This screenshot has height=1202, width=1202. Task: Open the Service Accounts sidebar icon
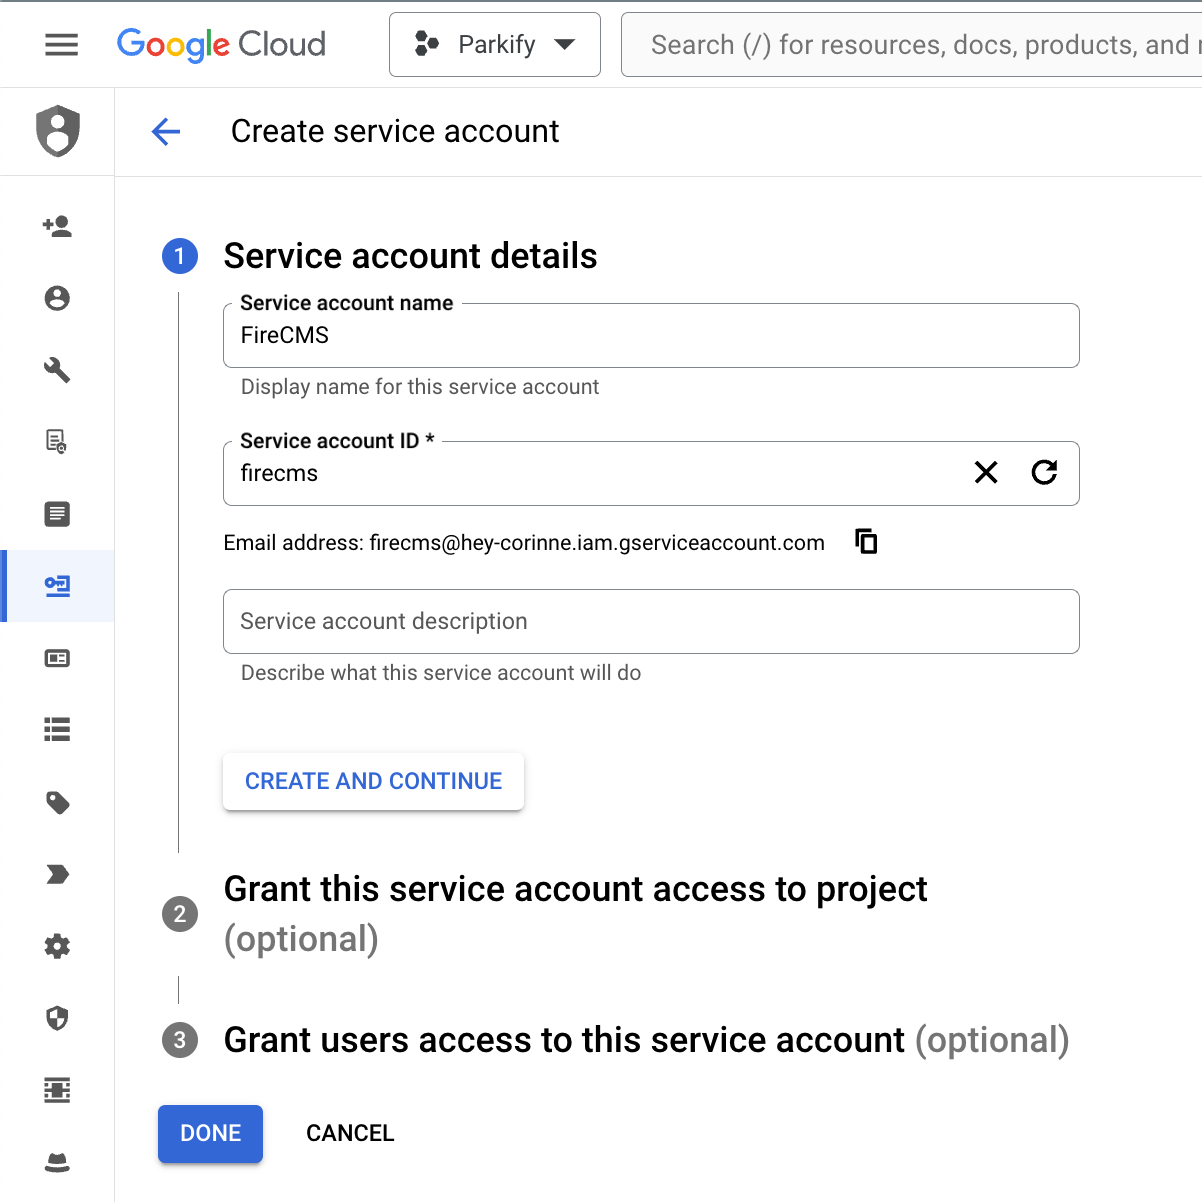click(57, 585)
